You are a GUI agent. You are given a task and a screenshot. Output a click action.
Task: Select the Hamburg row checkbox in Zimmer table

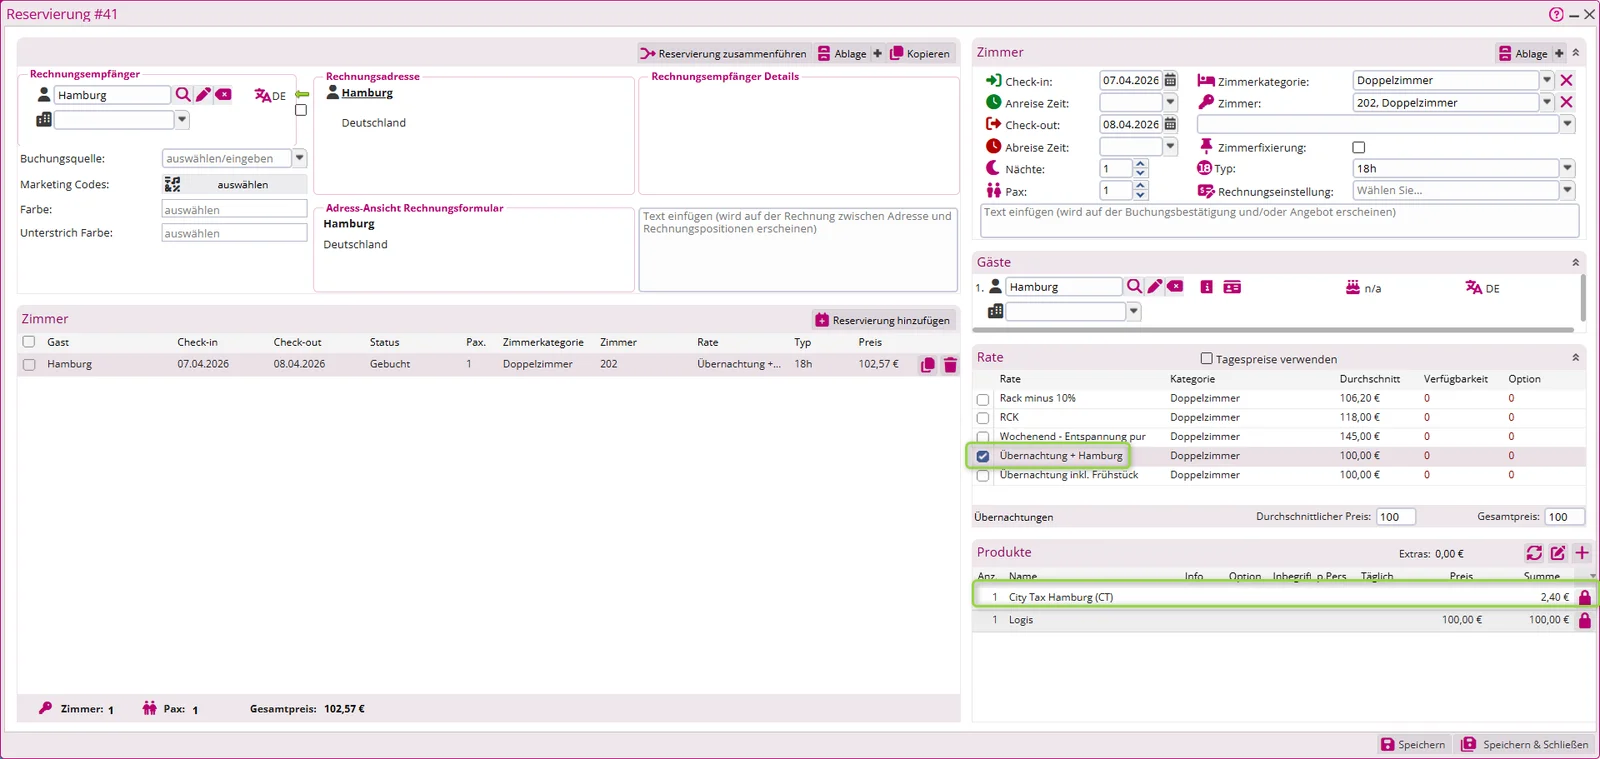[29, 365]
